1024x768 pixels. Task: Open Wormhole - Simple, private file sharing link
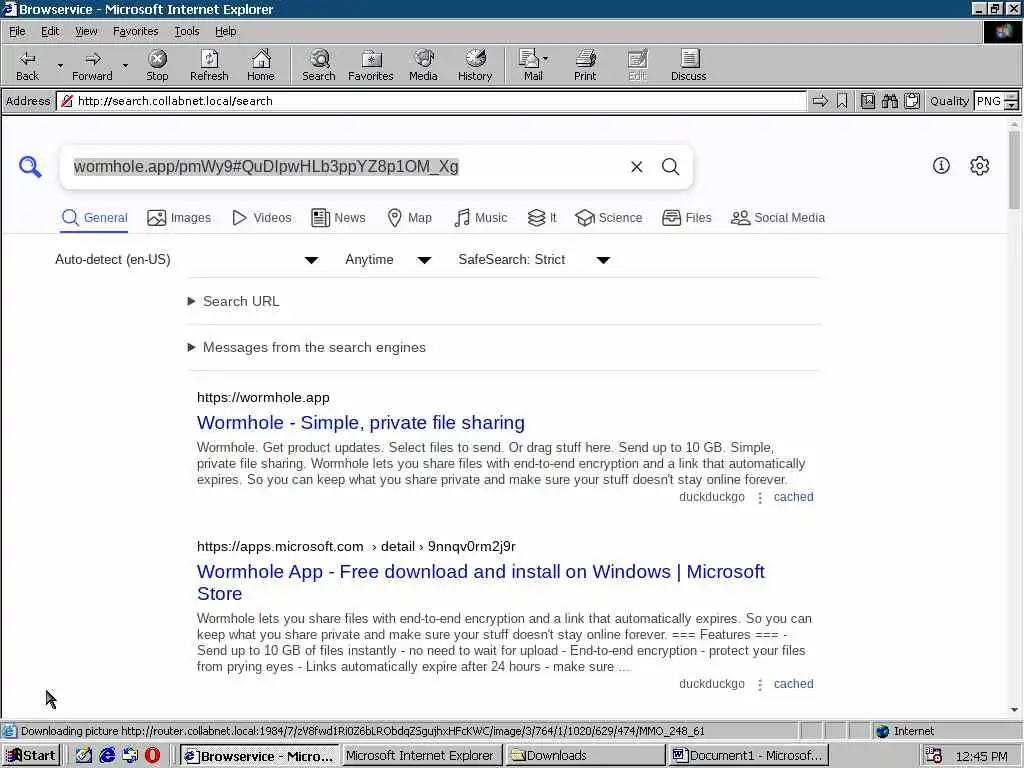(360, 423)
